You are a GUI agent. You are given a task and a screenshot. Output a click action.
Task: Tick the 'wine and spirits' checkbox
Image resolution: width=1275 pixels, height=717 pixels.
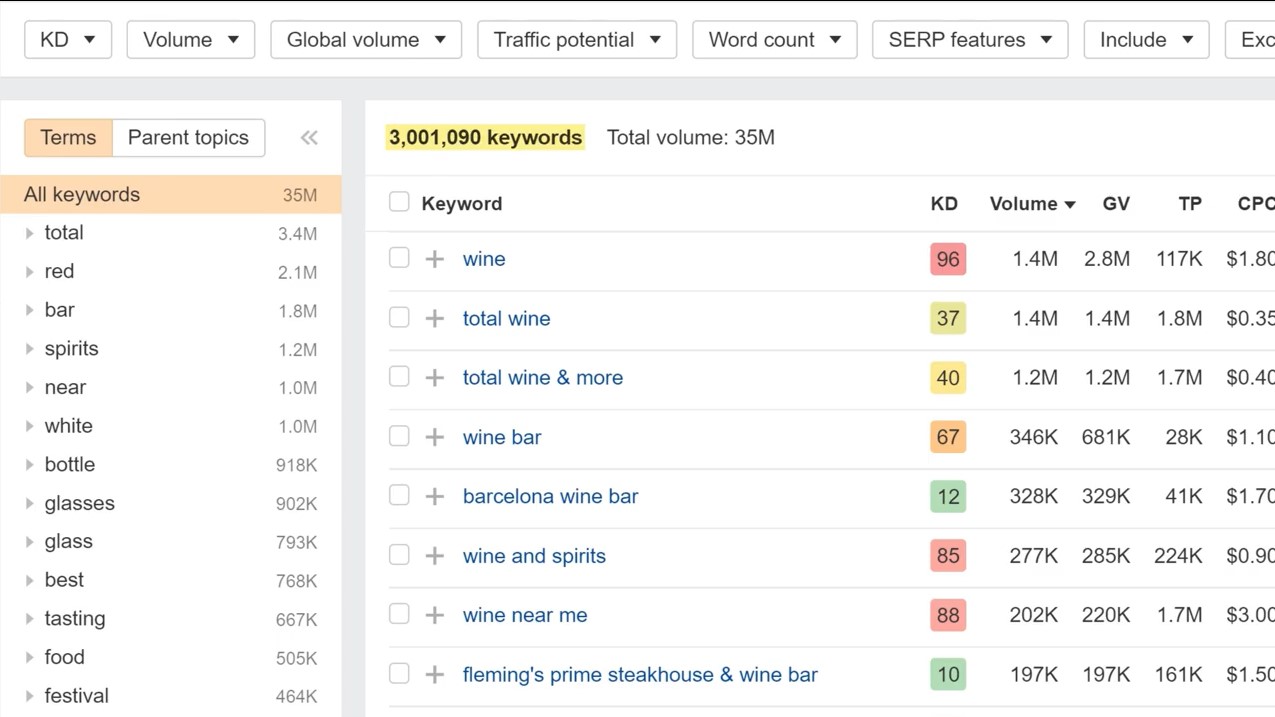[399, 554]
